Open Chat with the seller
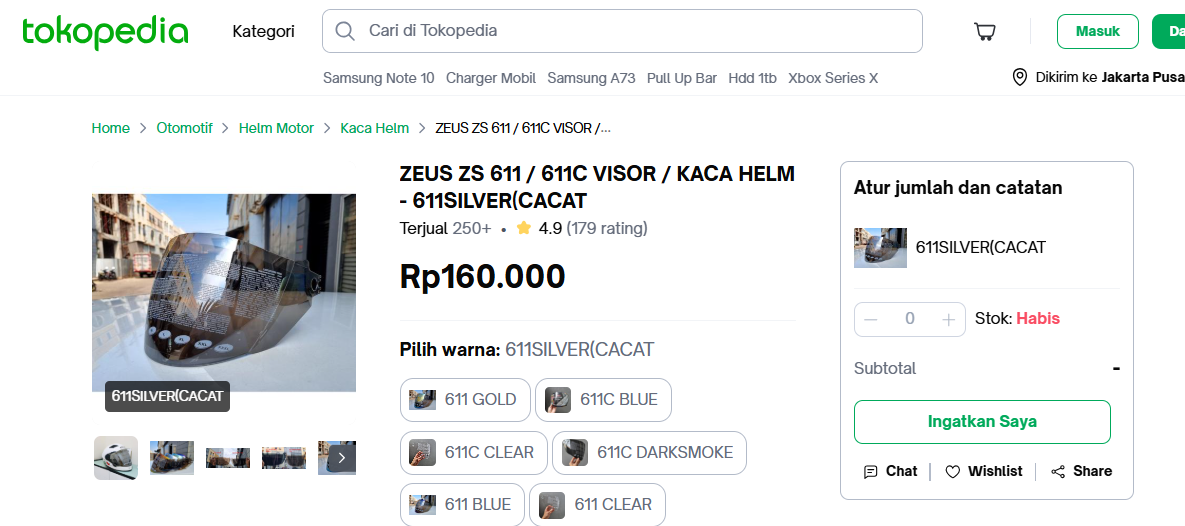Screen dimensions: 1185x526 [x=890, y=471]
